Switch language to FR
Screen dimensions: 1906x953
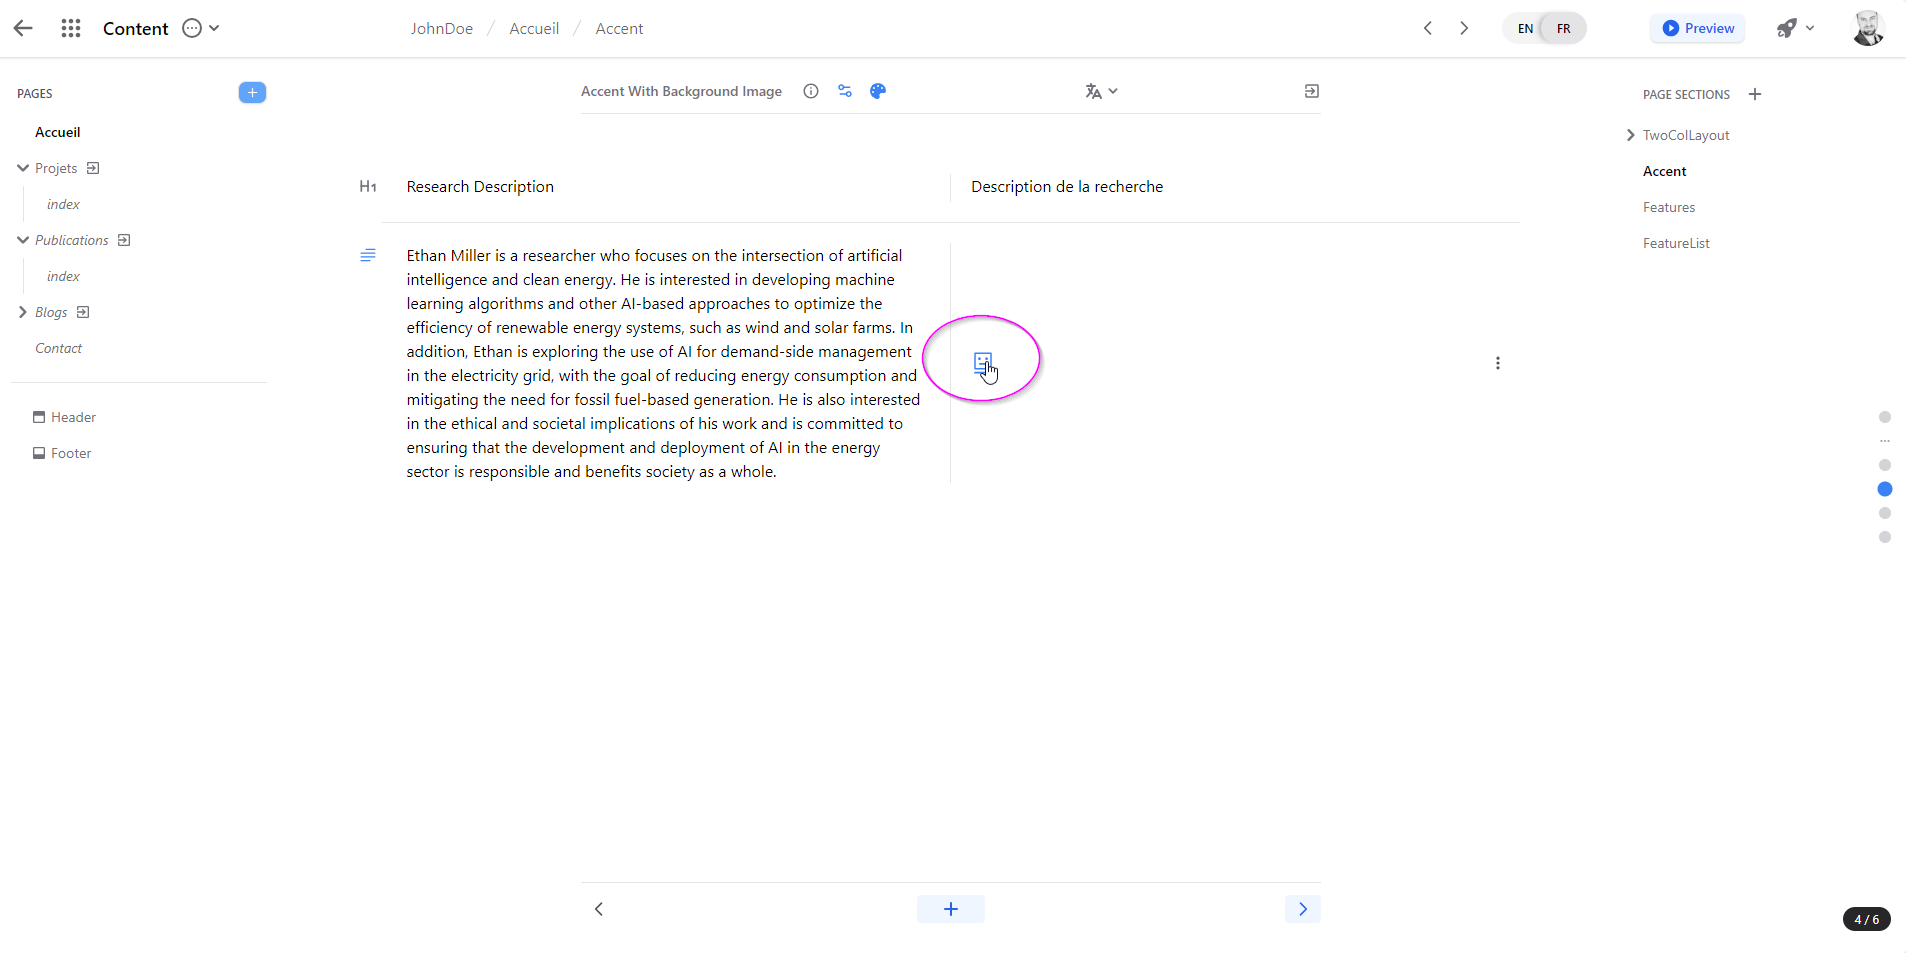pyautogui.click(x=1563, y=28)
